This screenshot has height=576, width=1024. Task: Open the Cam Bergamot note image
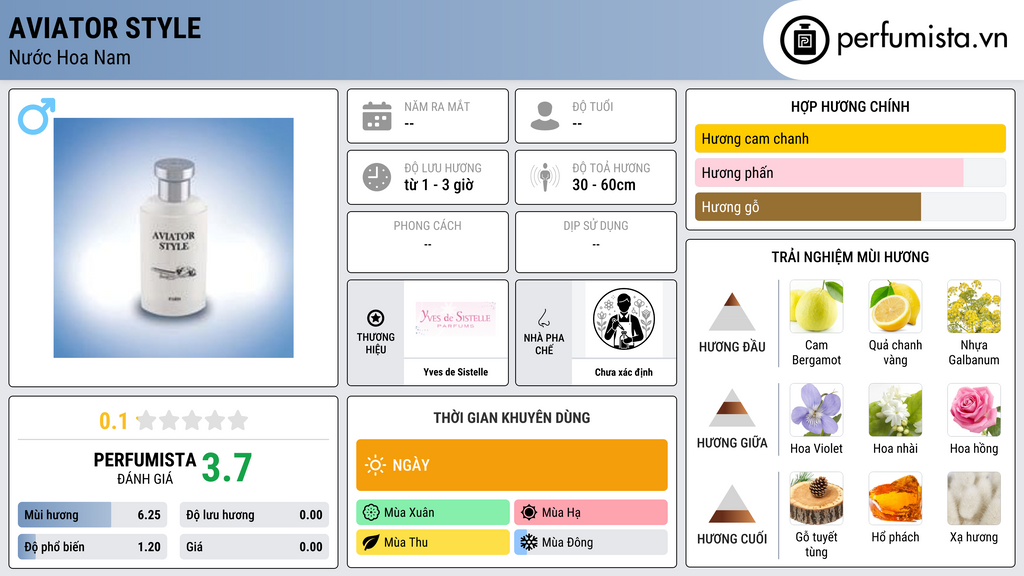816,306
